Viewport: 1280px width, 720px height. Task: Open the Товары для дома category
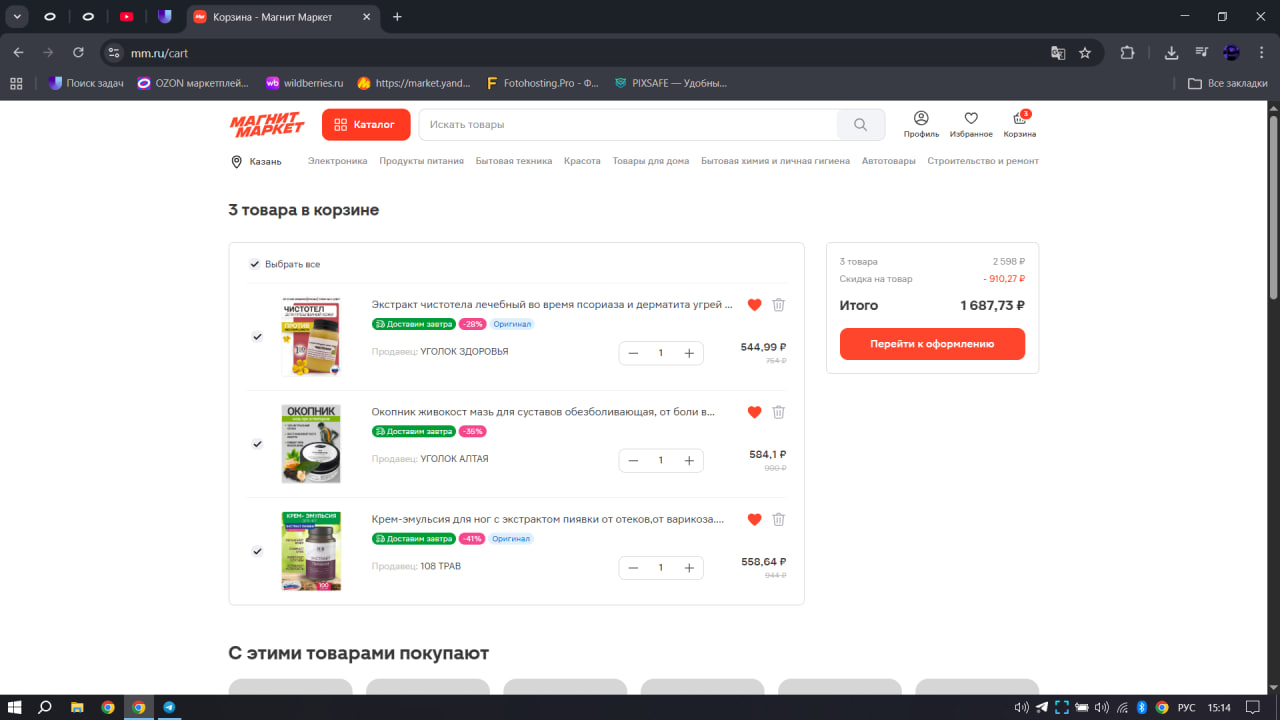point(651,161)
